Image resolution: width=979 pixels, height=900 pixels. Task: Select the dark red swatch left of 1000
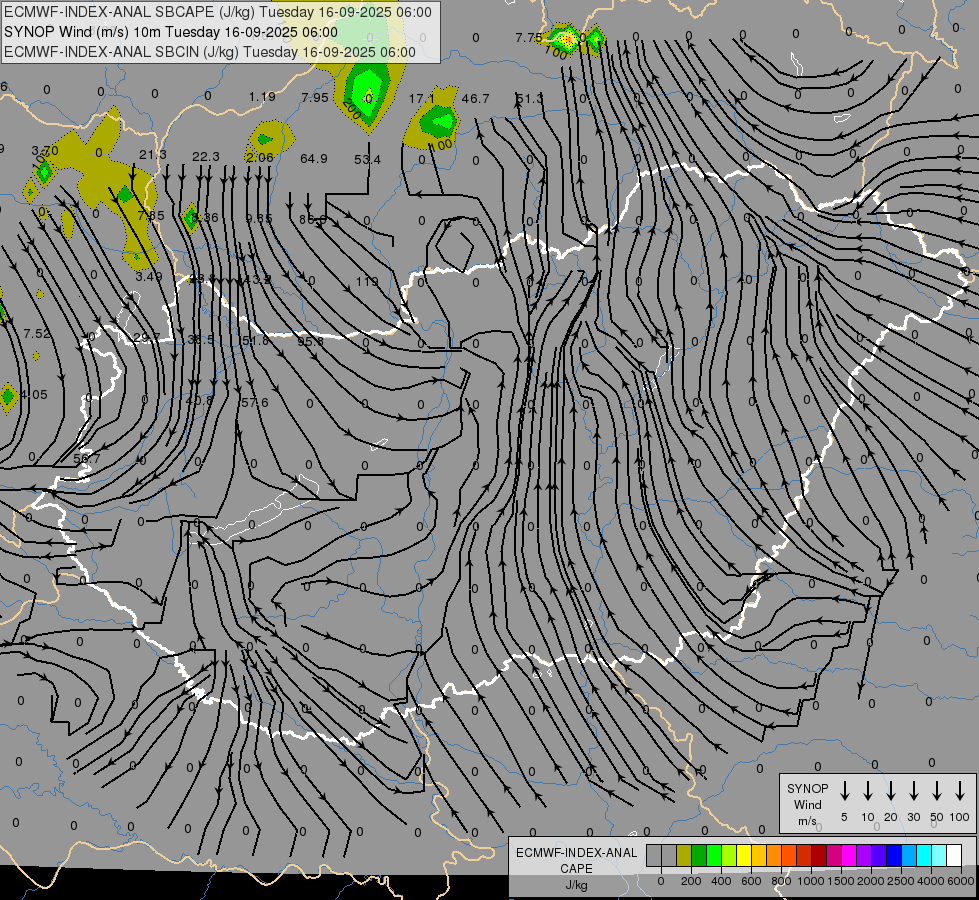(x=819, y=856)
